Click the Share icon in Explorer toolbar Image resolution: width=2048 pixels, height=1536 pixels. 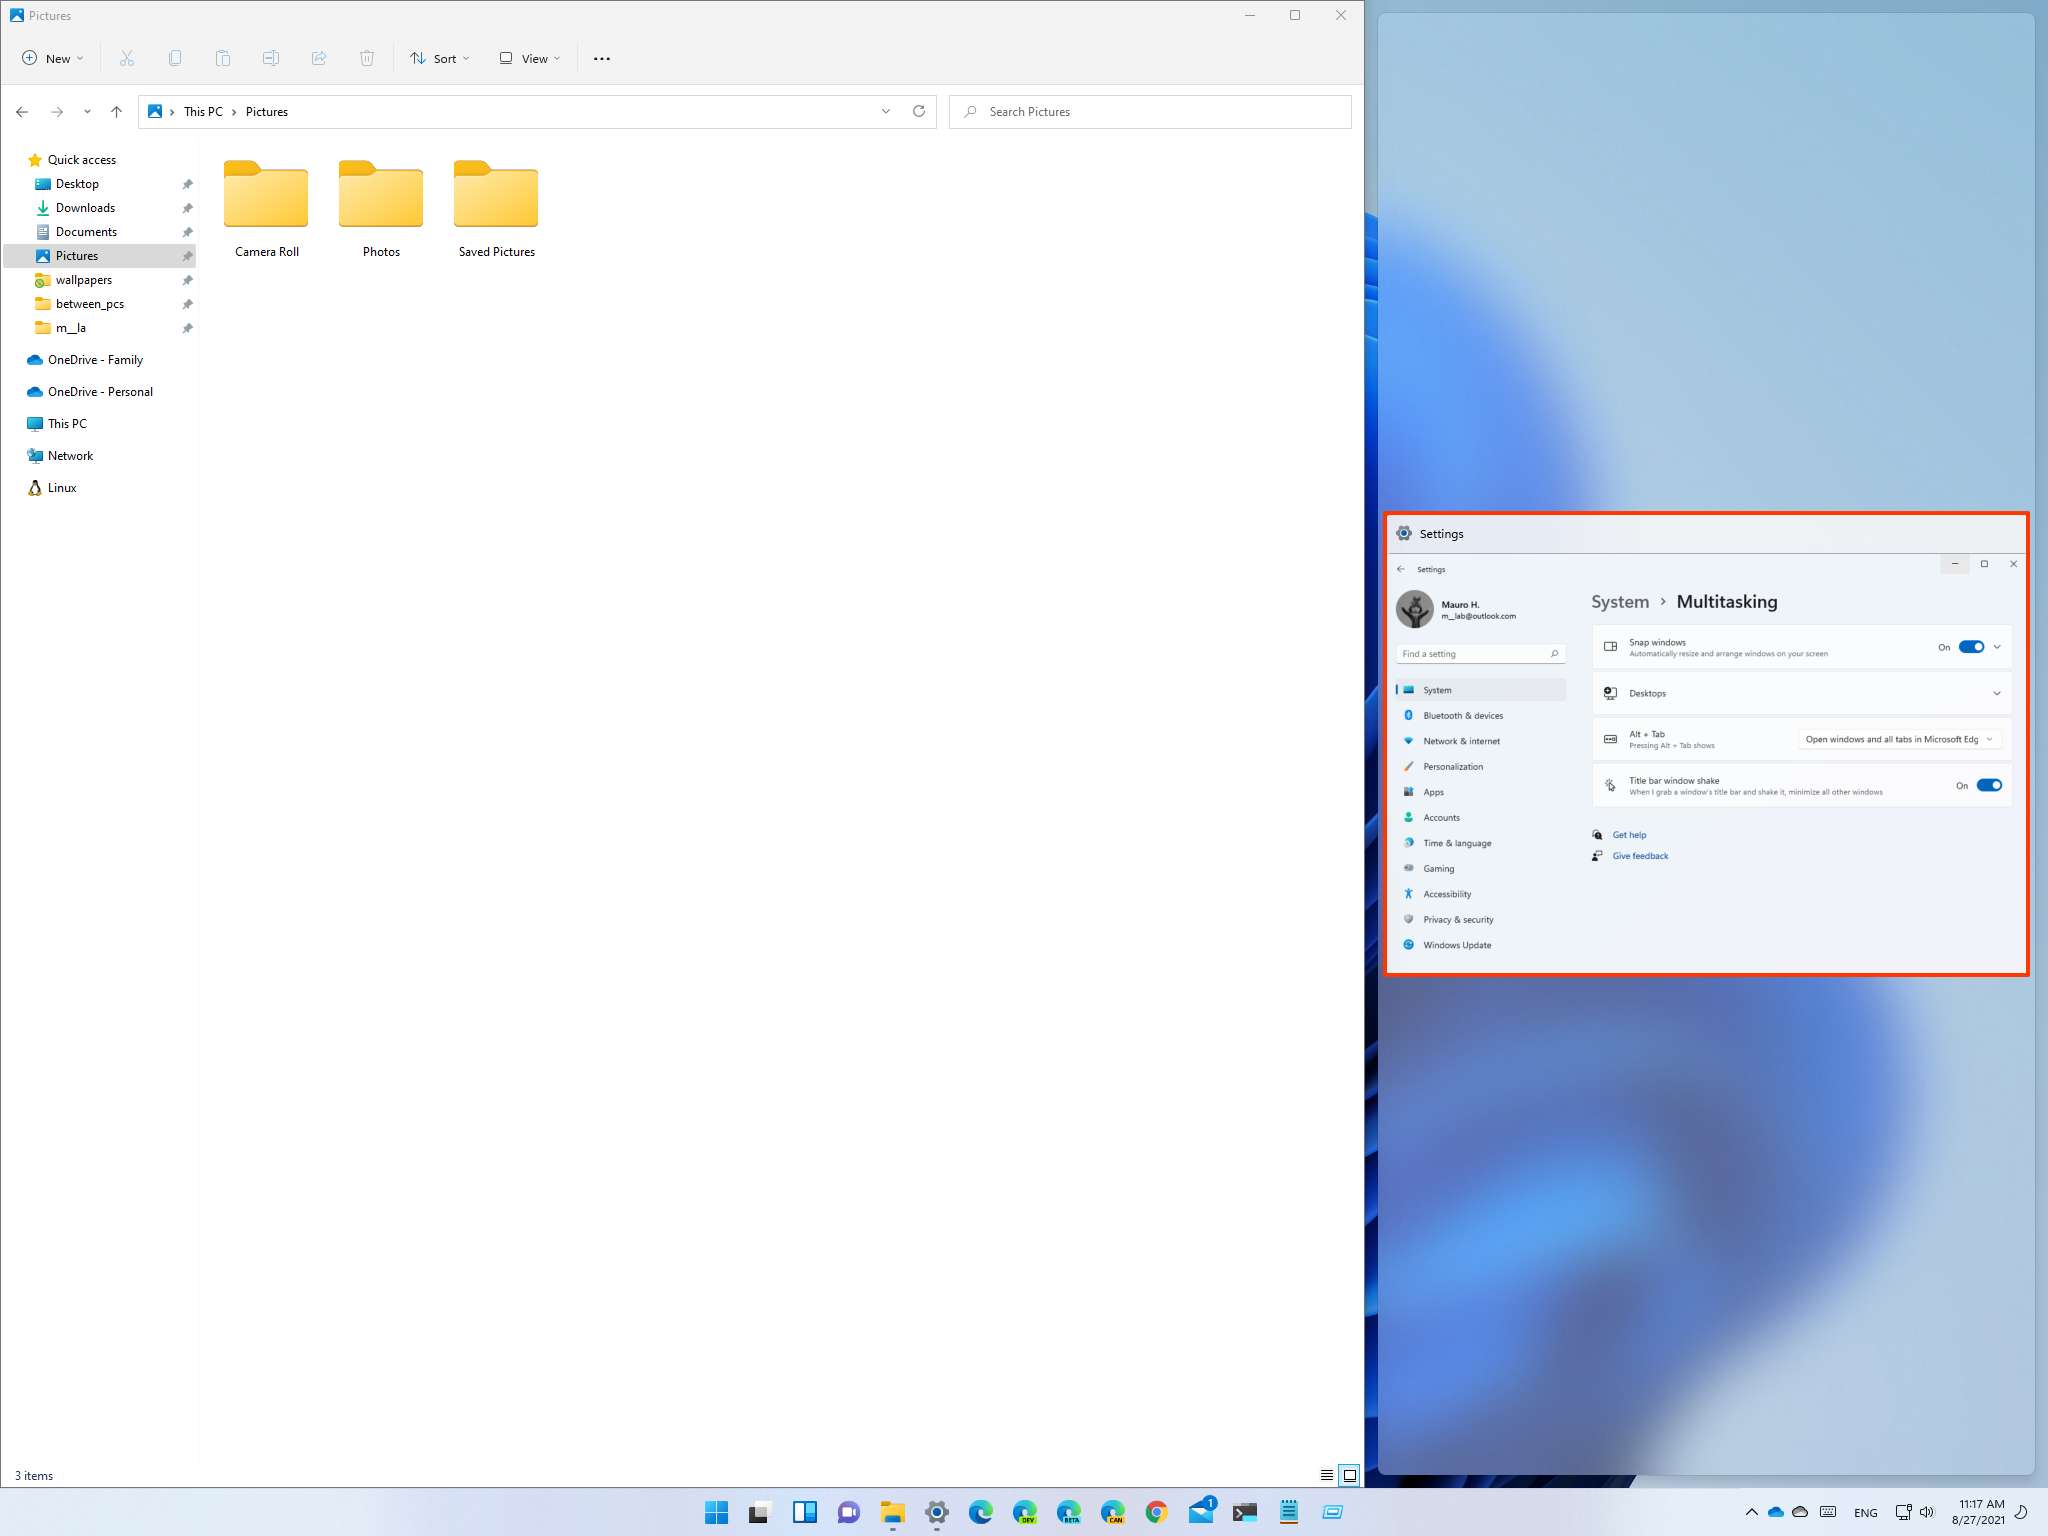point(319,58)
